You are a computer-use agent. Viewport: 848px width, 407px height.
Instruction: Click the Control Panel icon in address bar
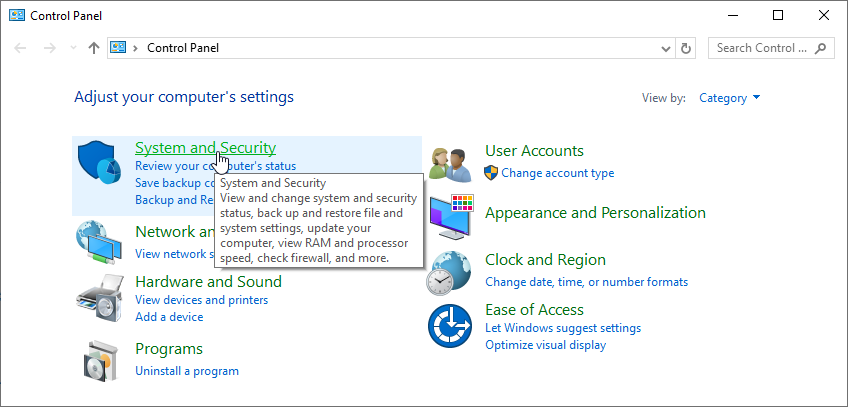pos(118,48)
